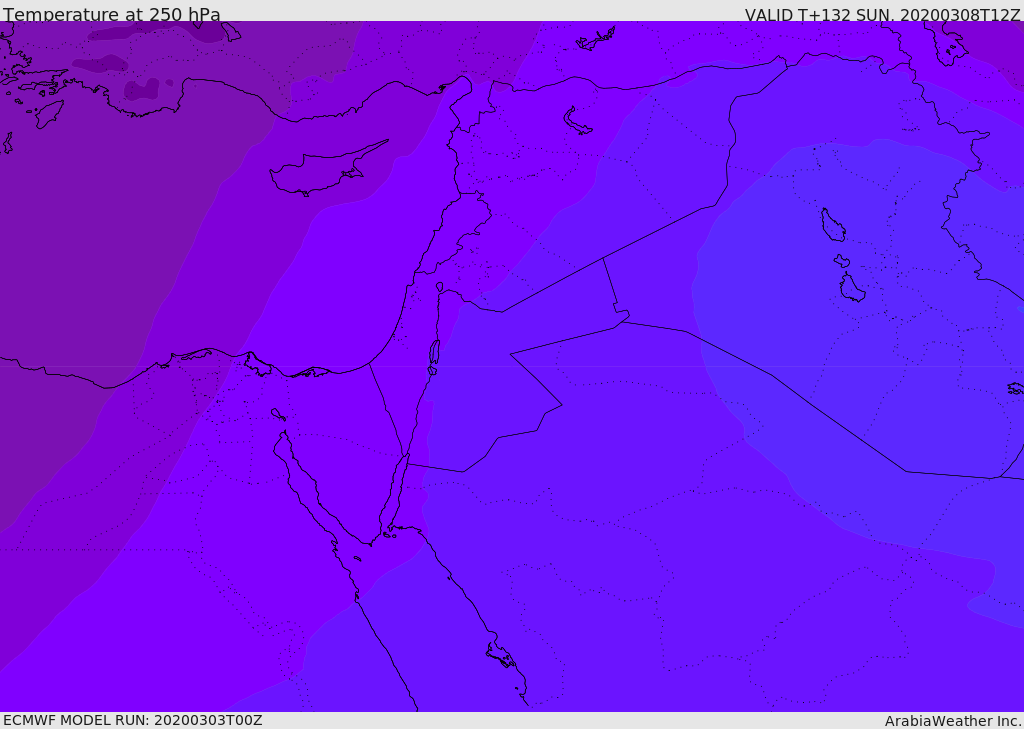Click the "Temperature at 250 hPa" title text

[112, 14]
